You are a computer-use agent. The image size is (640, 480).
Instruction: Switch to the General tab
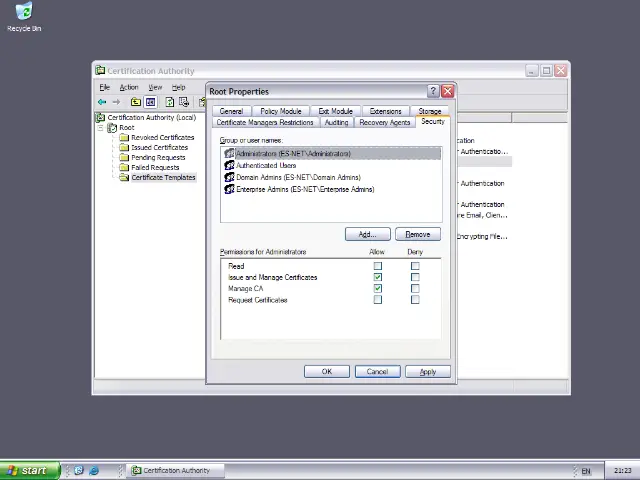click(x=231, y=111)
